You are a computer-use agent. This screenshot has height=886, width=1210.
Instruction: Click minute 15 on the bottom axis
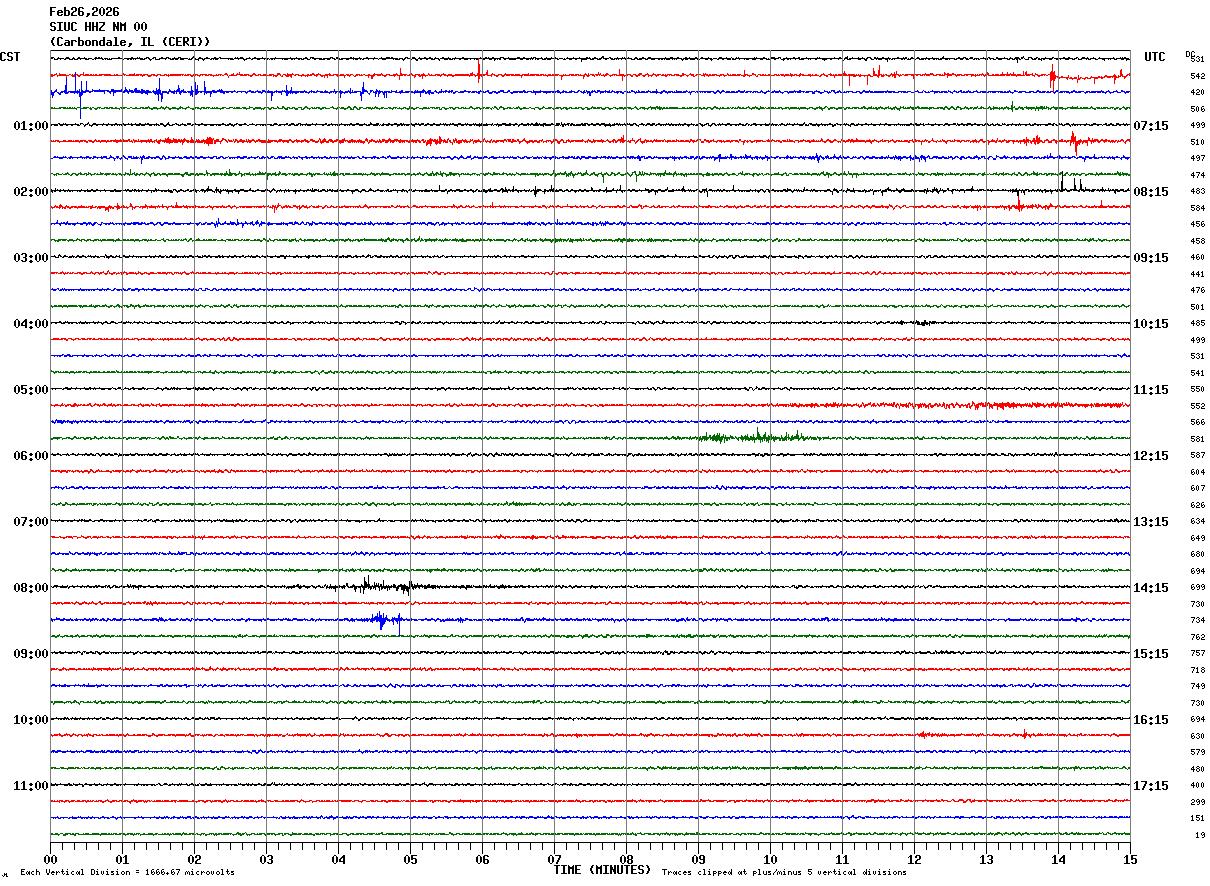(1130, 859)
